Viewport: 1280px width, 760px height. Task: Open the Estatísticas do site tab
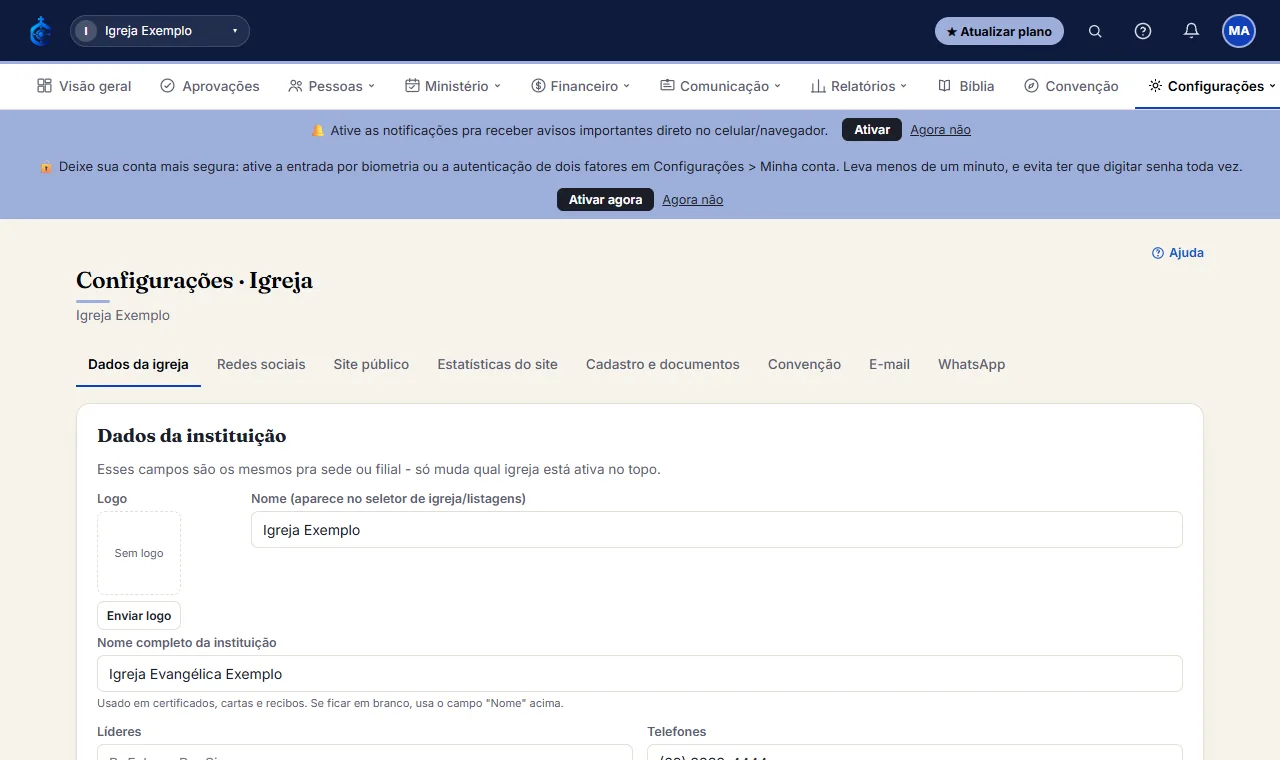497,364
